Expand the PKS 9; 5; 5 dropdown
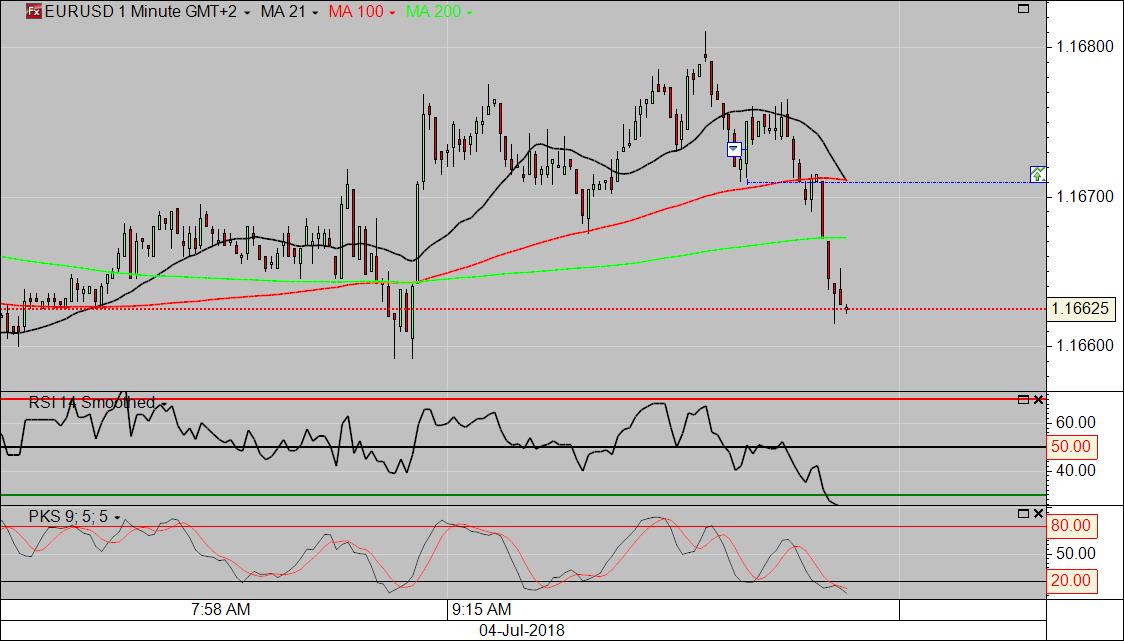Viewport: 1124px width, 641px height. click(117, 517)
